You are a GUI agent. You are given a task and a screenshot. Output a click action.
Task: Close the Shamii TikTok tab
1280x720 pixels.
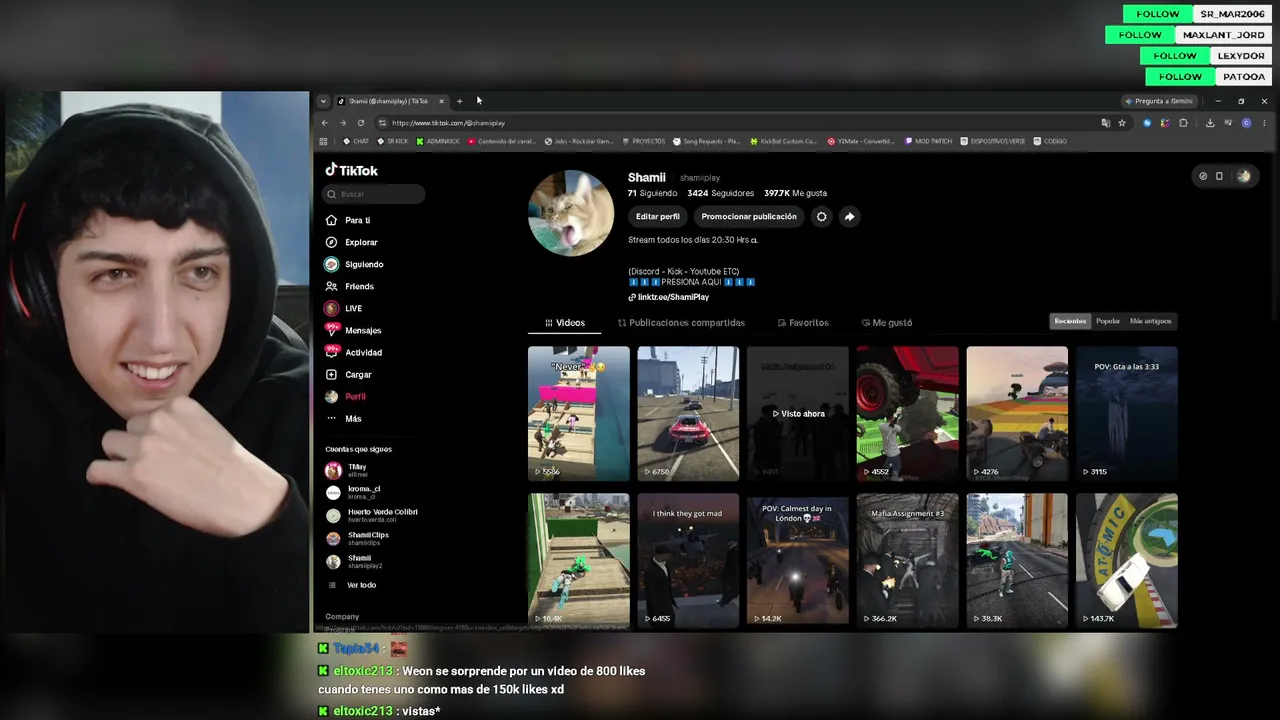pos(441,101)
